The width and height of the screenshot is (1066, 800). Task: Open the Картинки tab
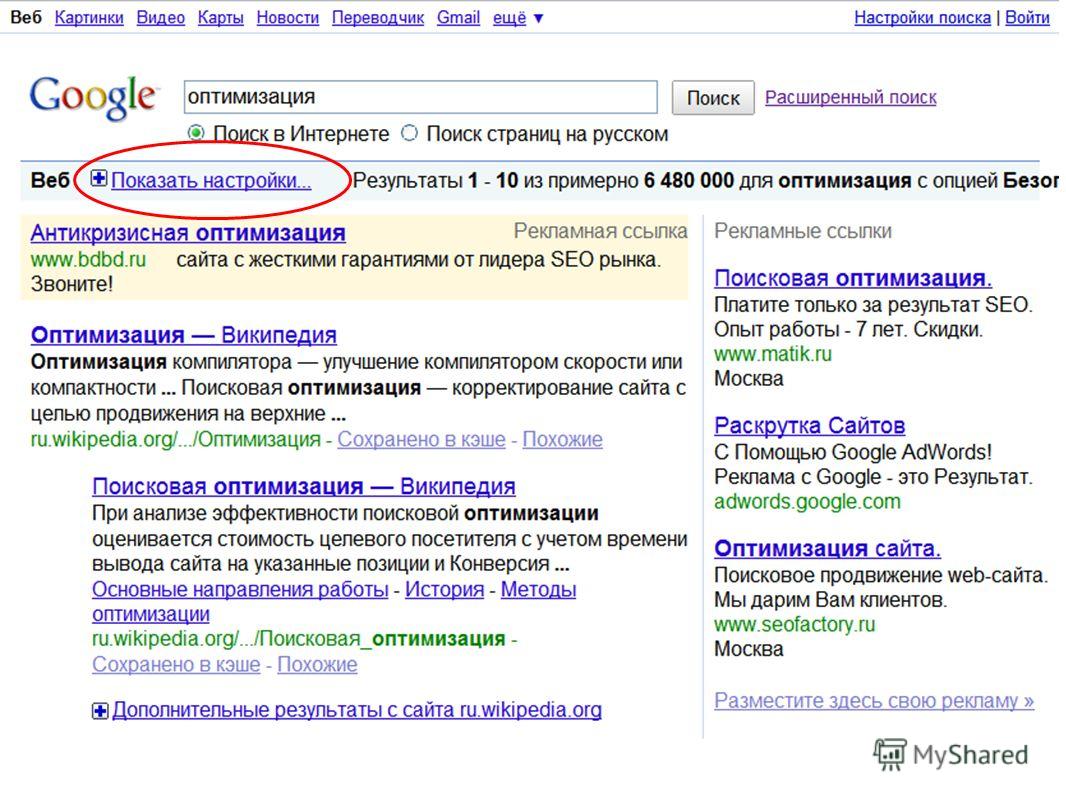point(89,18)
